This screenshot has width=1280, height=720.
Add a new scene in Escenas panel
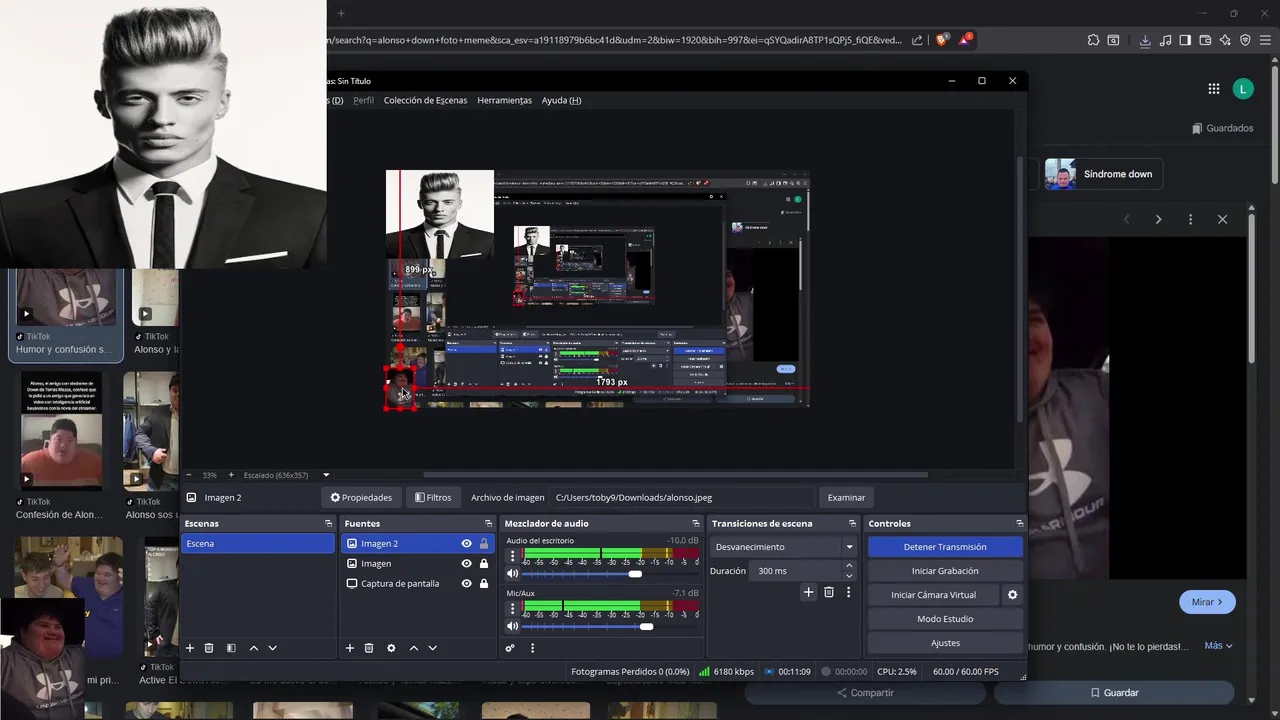coord(190,648)
